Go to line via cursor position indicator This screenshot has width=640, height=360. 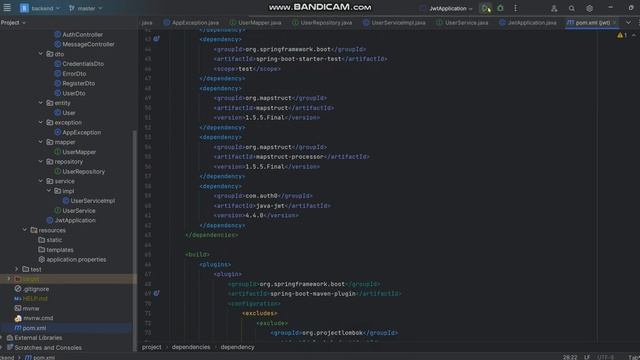click(570, 357)
